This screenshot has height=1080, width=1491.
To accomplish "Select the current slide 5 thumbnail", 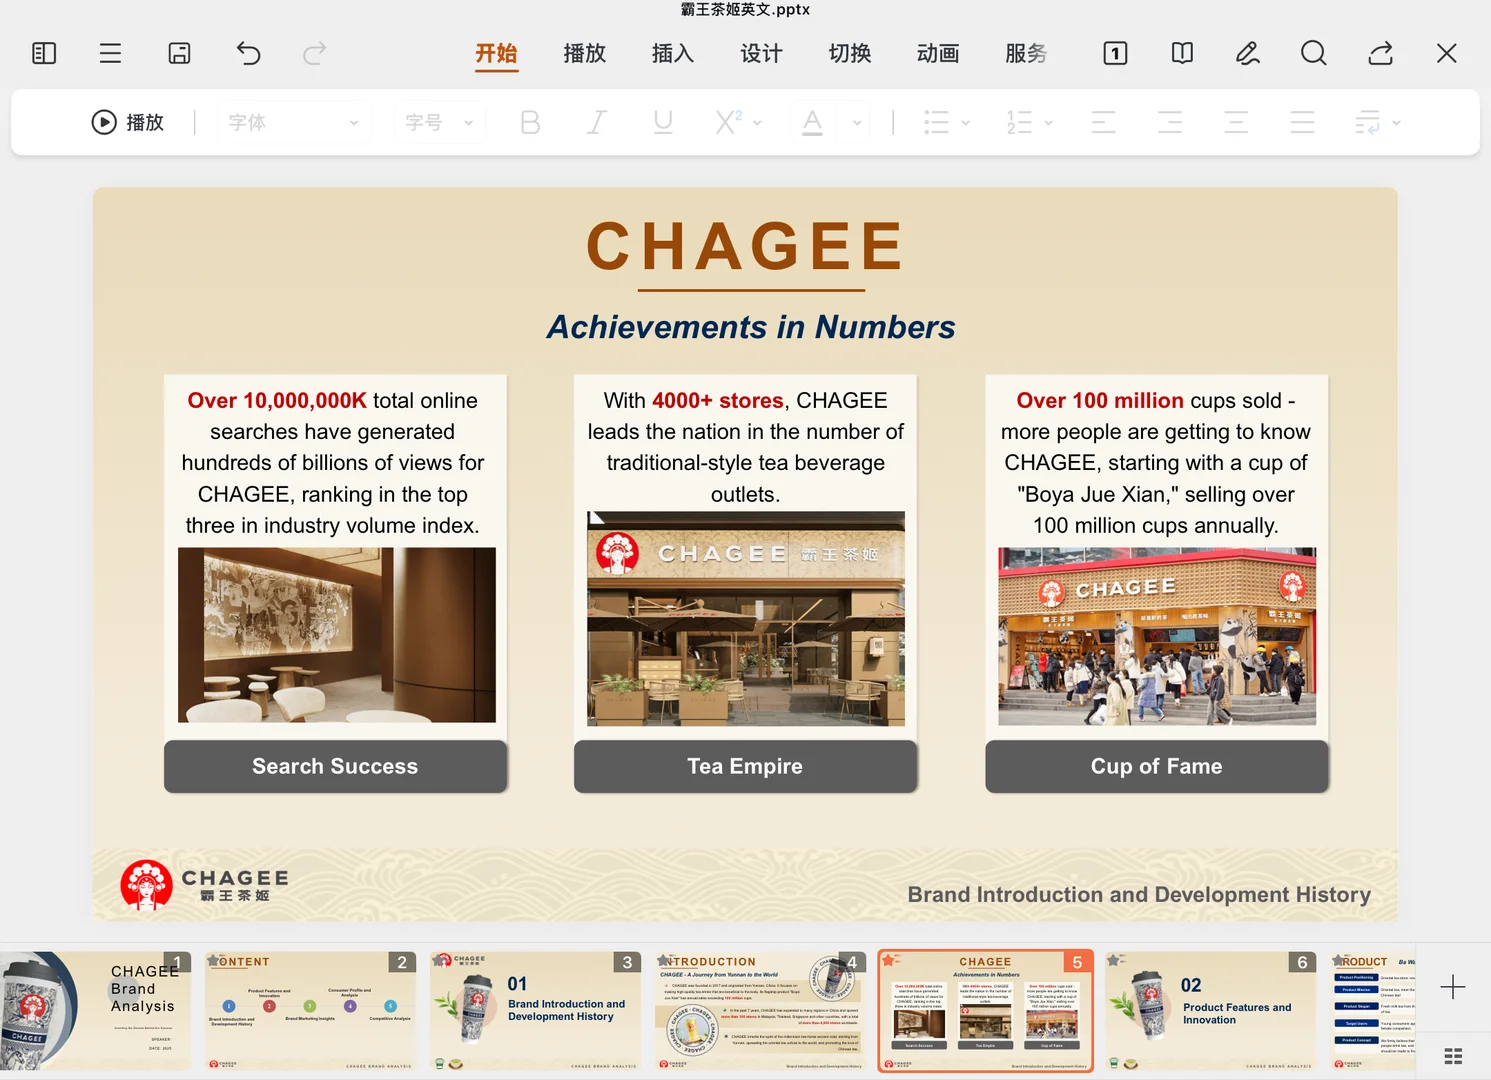I will click(x=985, y=1011).
